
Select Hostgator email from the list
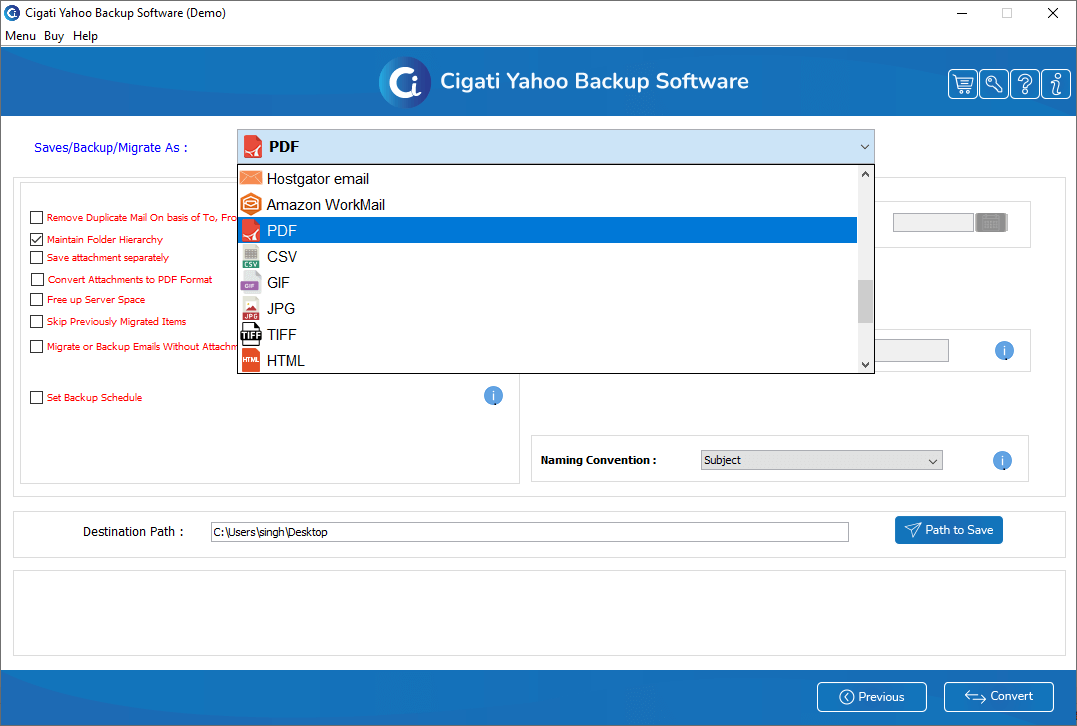click(548, 179)
